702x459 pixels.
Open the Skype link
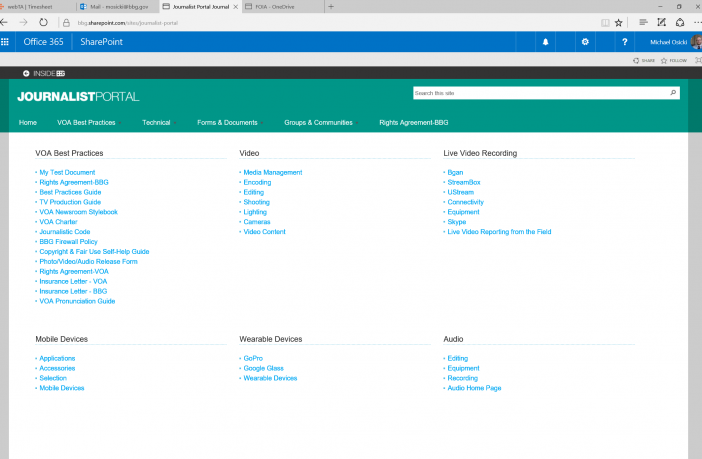pyautogui.click(x=457, y=222)
